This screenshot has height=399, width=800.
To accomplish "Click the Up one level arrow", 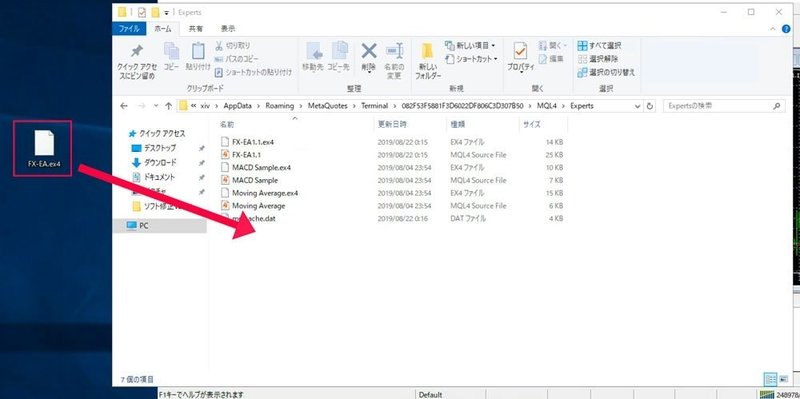I will tap(168, 106).
